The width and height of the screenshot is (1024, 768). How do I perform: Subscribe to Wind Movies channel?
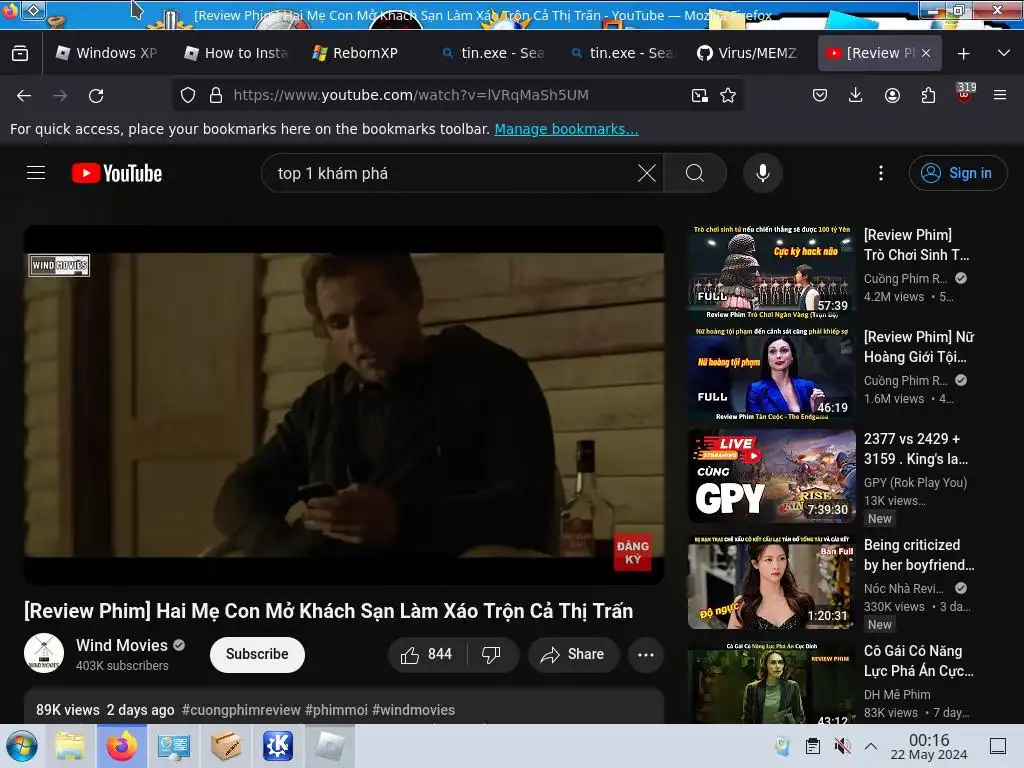click(x=257, y=654)
